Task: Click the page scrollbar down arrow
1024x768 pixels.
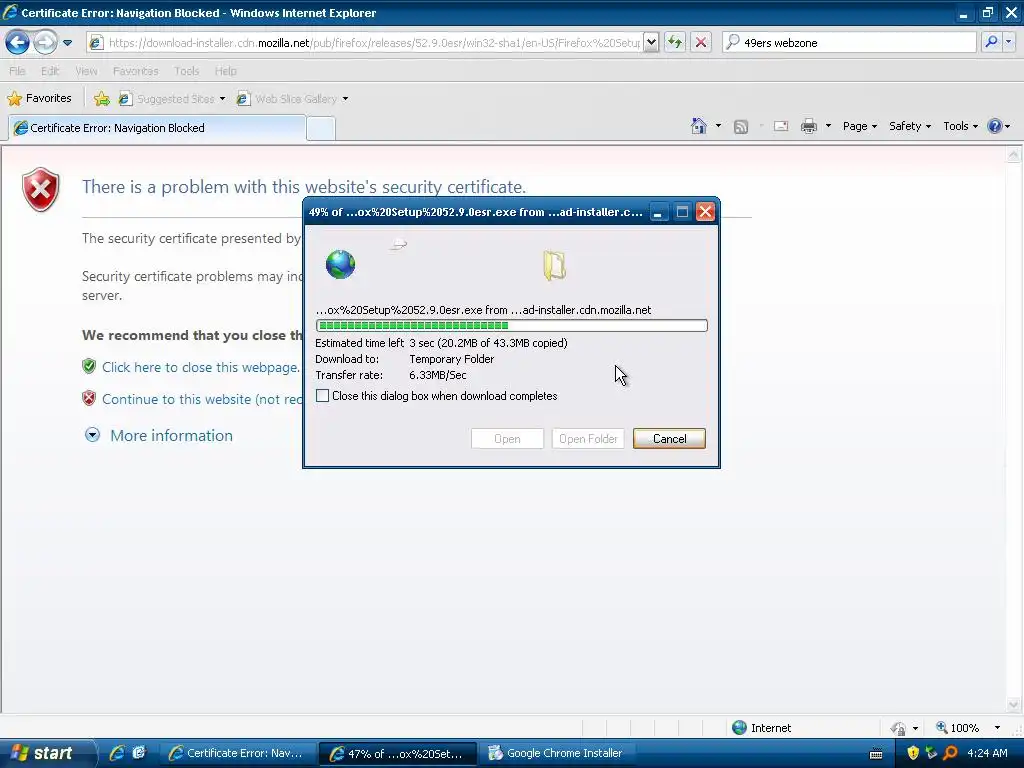Action: 1014,705
